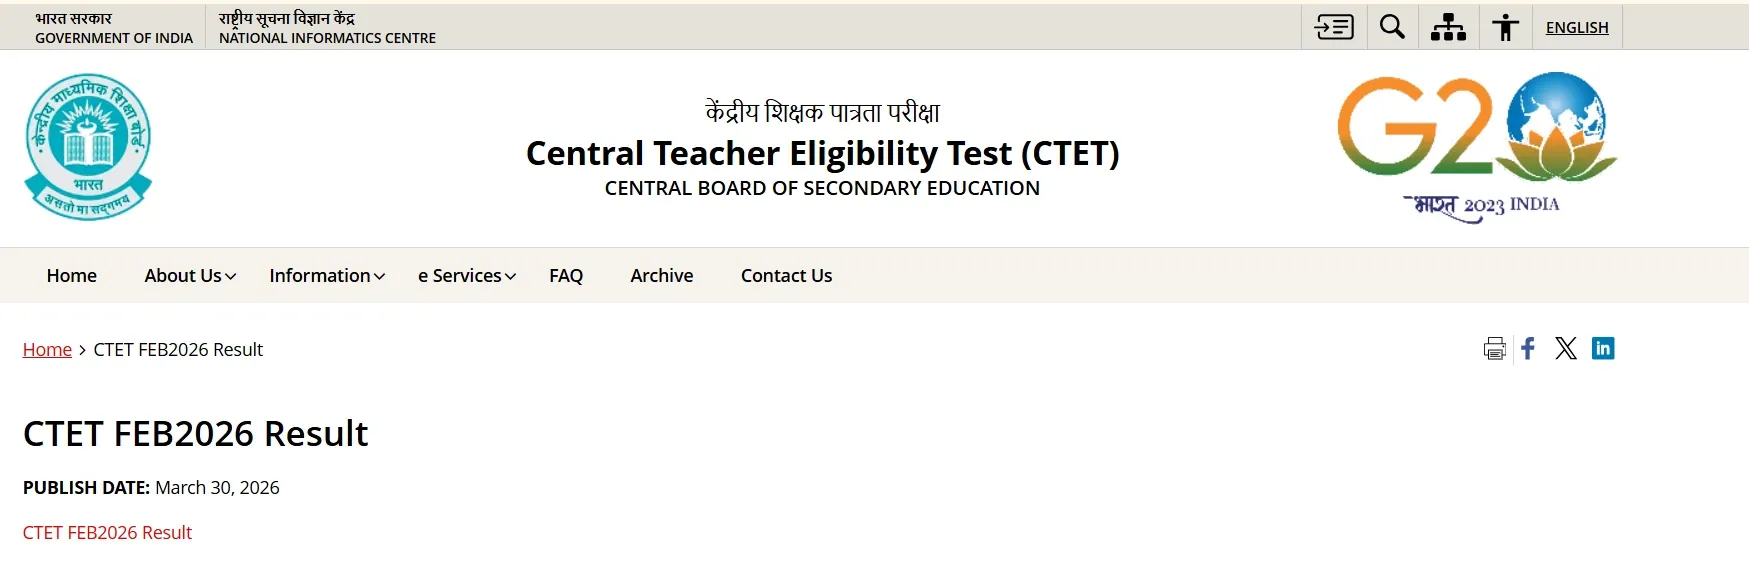1749x579 pixels.
Task: Share the page on Facebook
Action: 1528,349
